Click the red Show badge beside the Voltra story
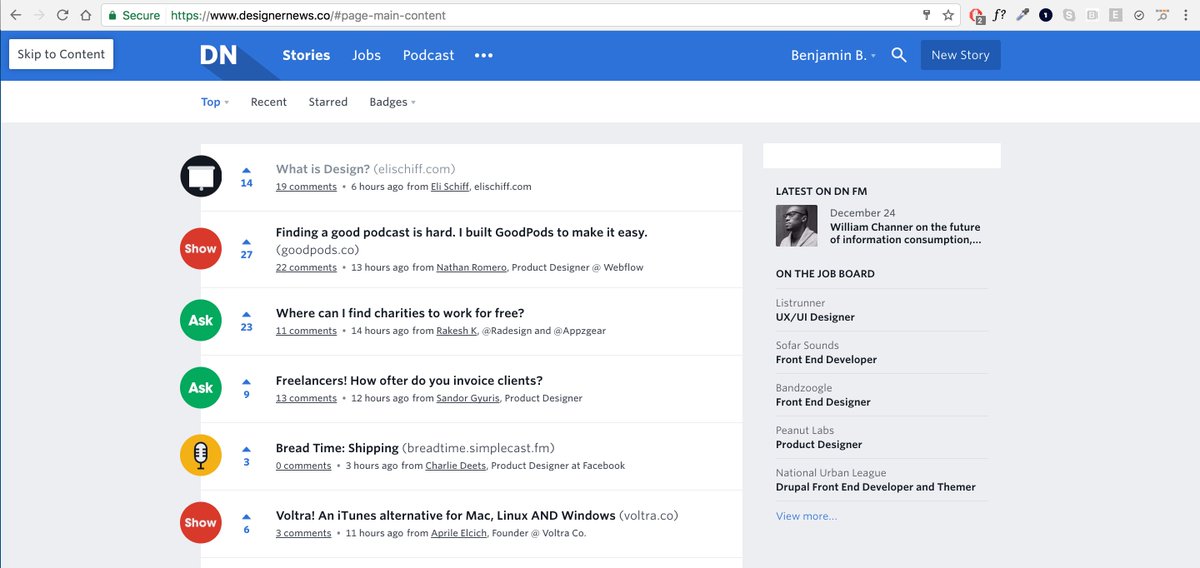 201,522
